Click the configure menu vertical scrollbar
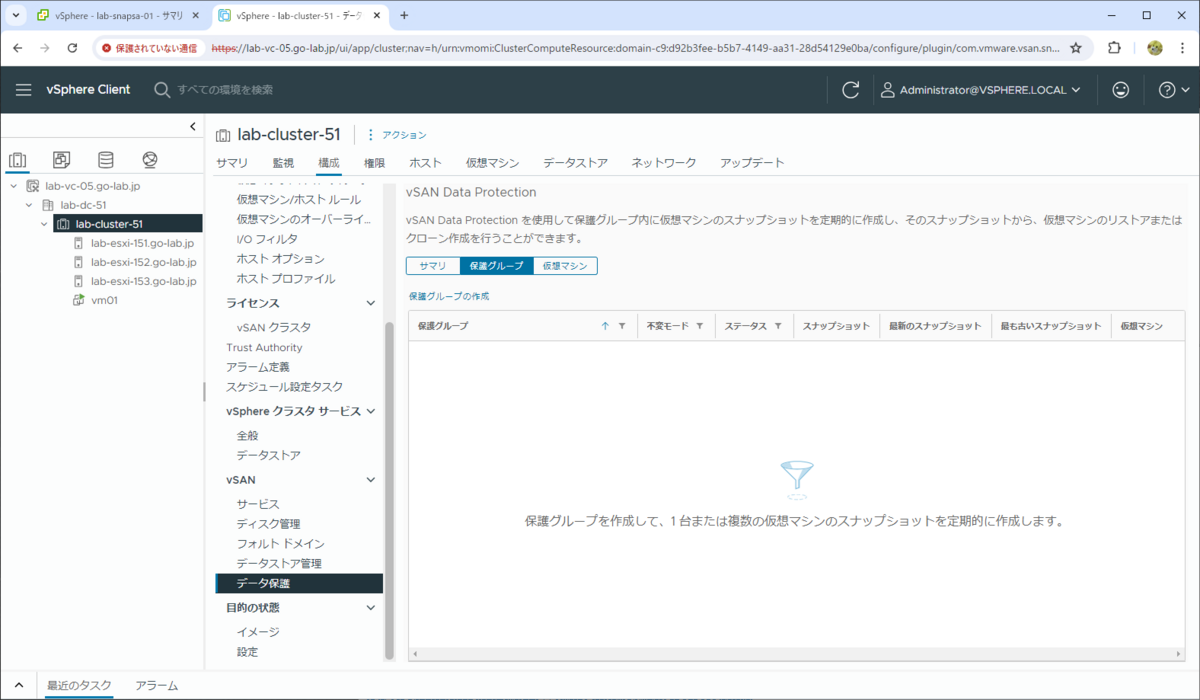Image resolution: width=1200 pixels, height=700 pixels. click(x=390, y=490)
